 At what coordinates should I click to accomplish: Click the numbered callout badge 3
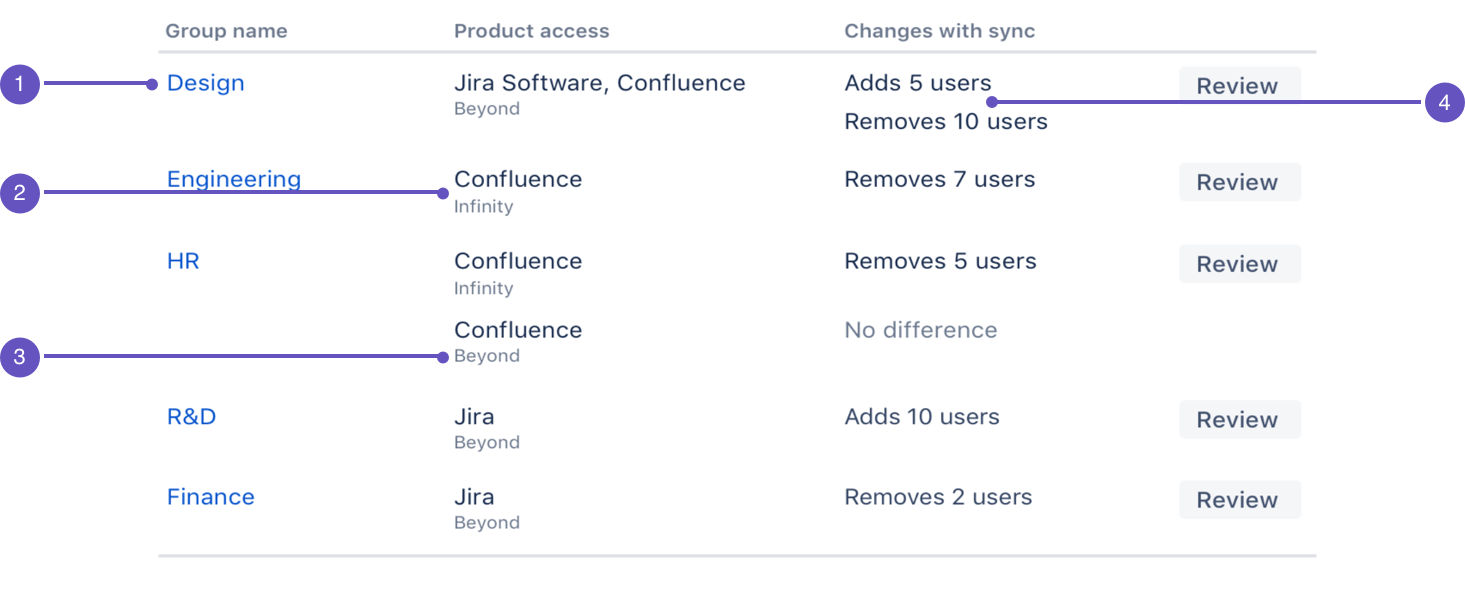[20, 356]
